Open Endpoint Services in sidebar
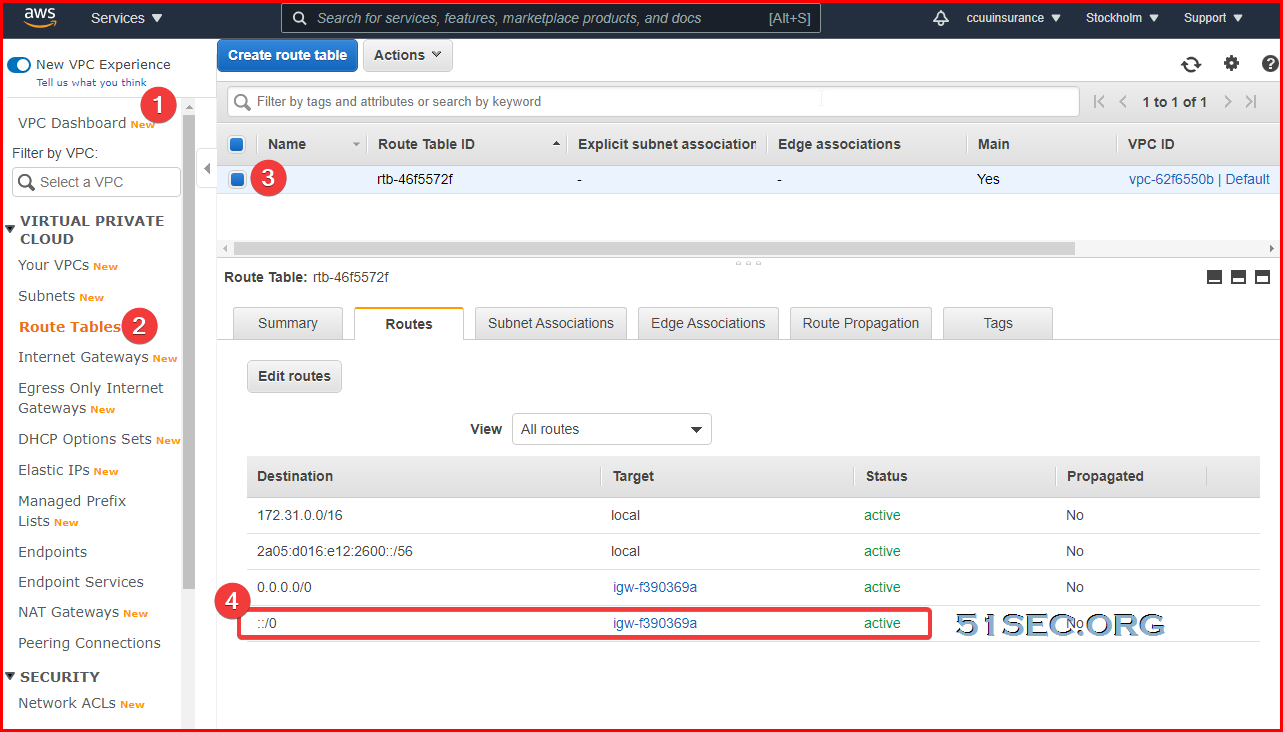Viewport: 1283px width, 732px height. pos(81,582)
